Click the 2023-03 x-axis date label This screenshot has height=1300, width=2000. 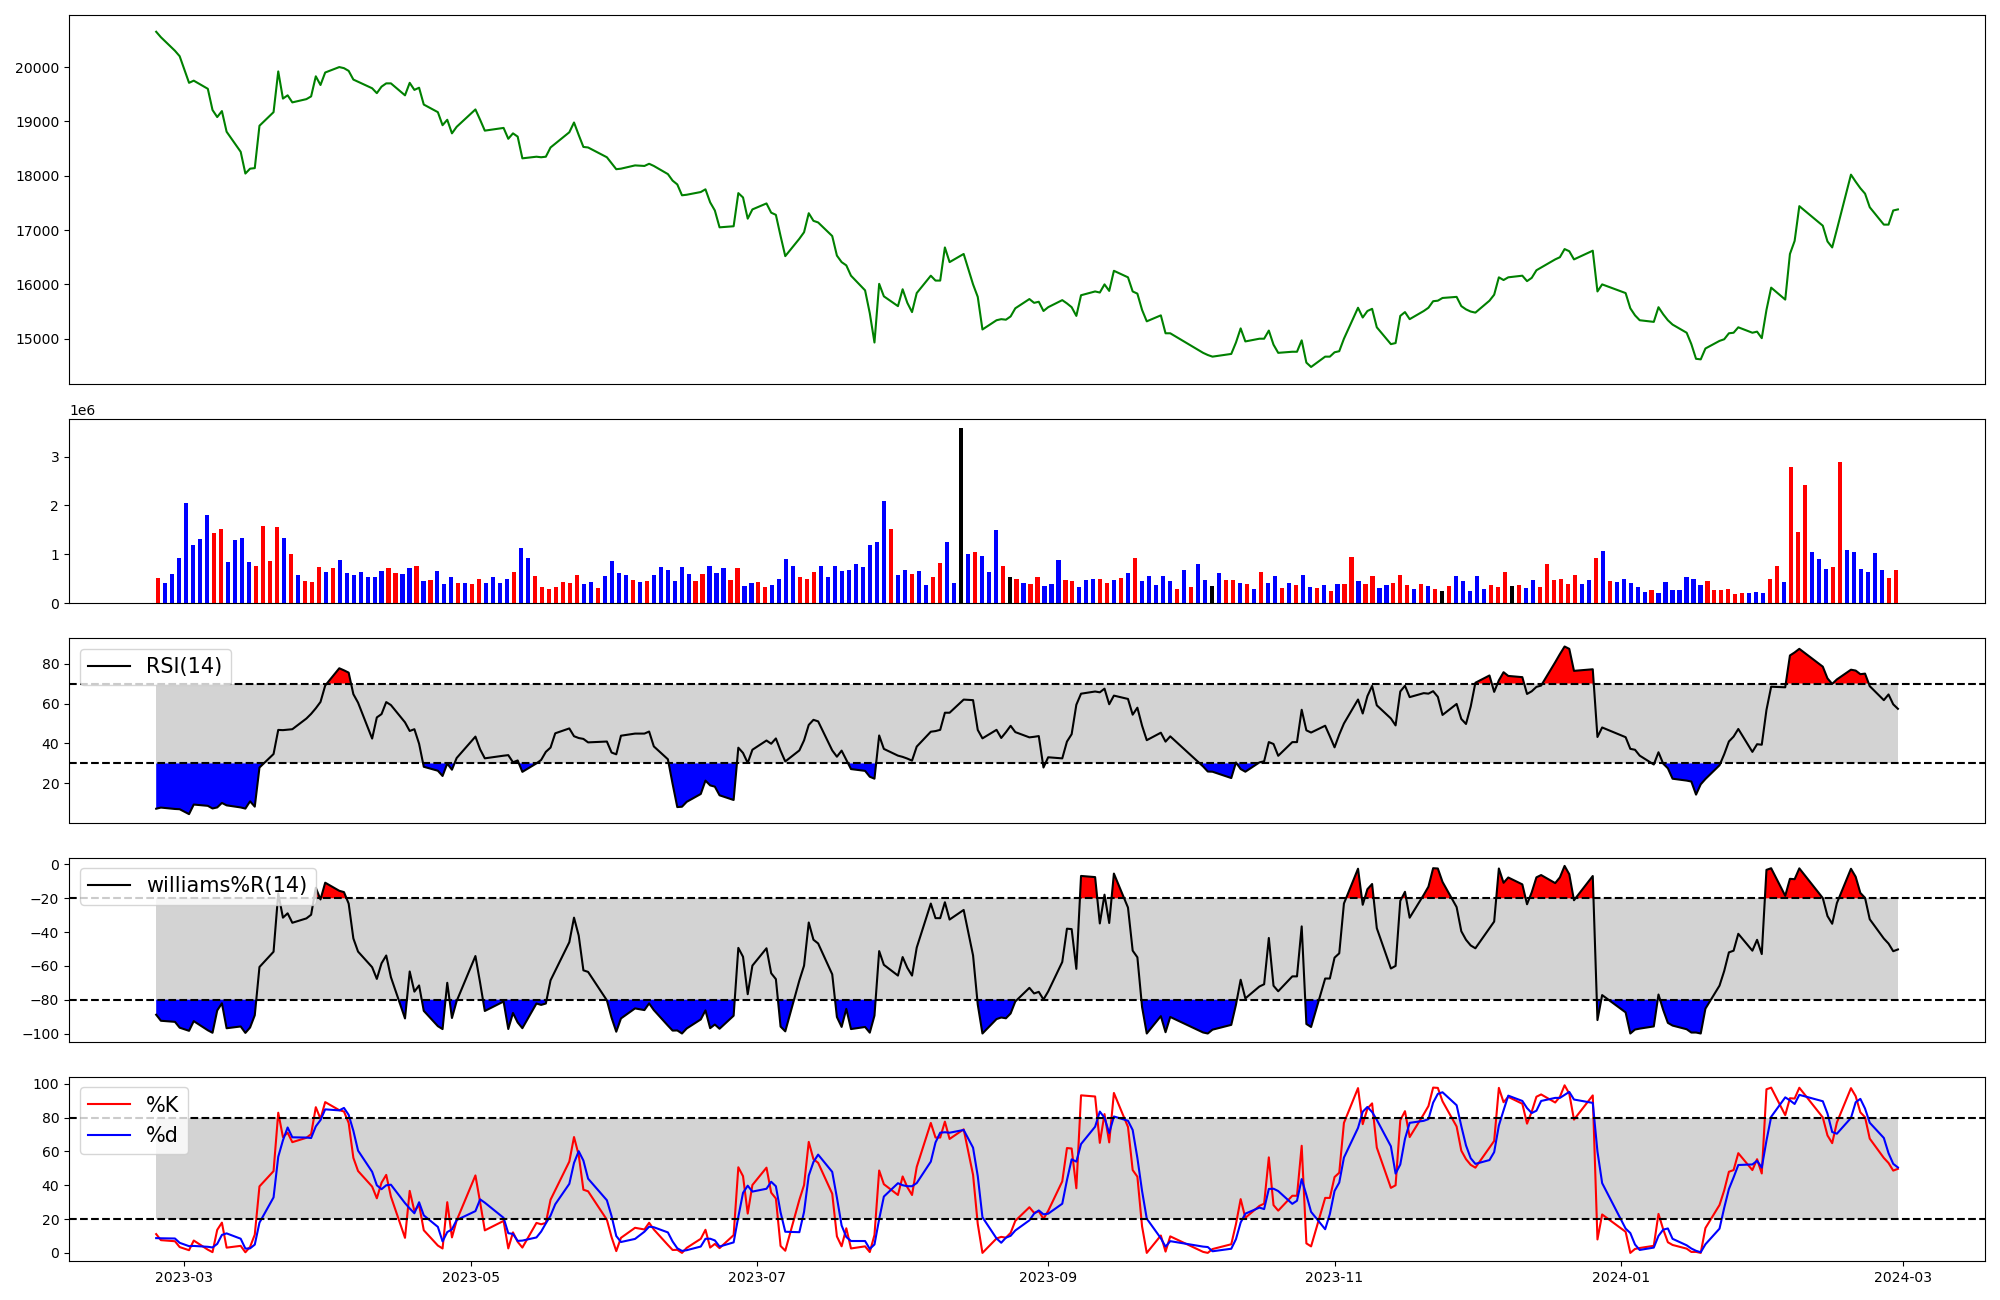[185, 1277]
